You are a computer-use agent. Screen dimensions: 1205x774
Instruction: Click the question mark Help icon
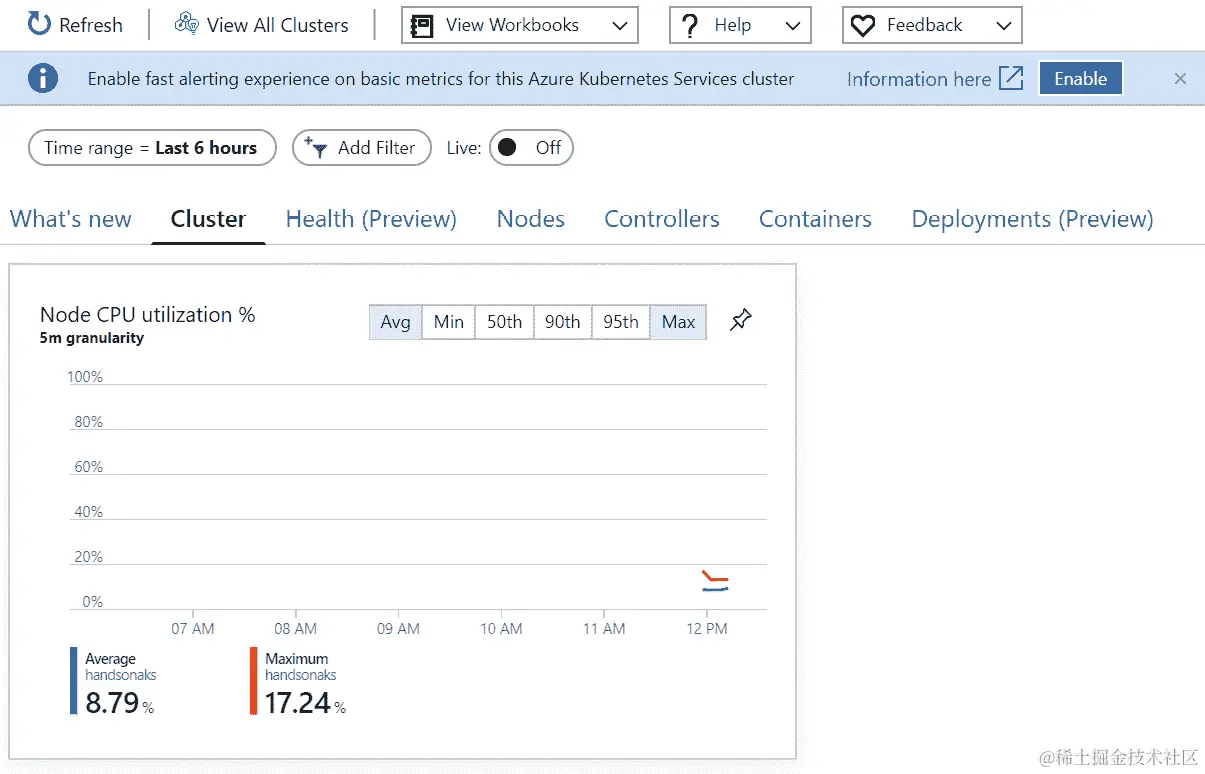[689, 26]
